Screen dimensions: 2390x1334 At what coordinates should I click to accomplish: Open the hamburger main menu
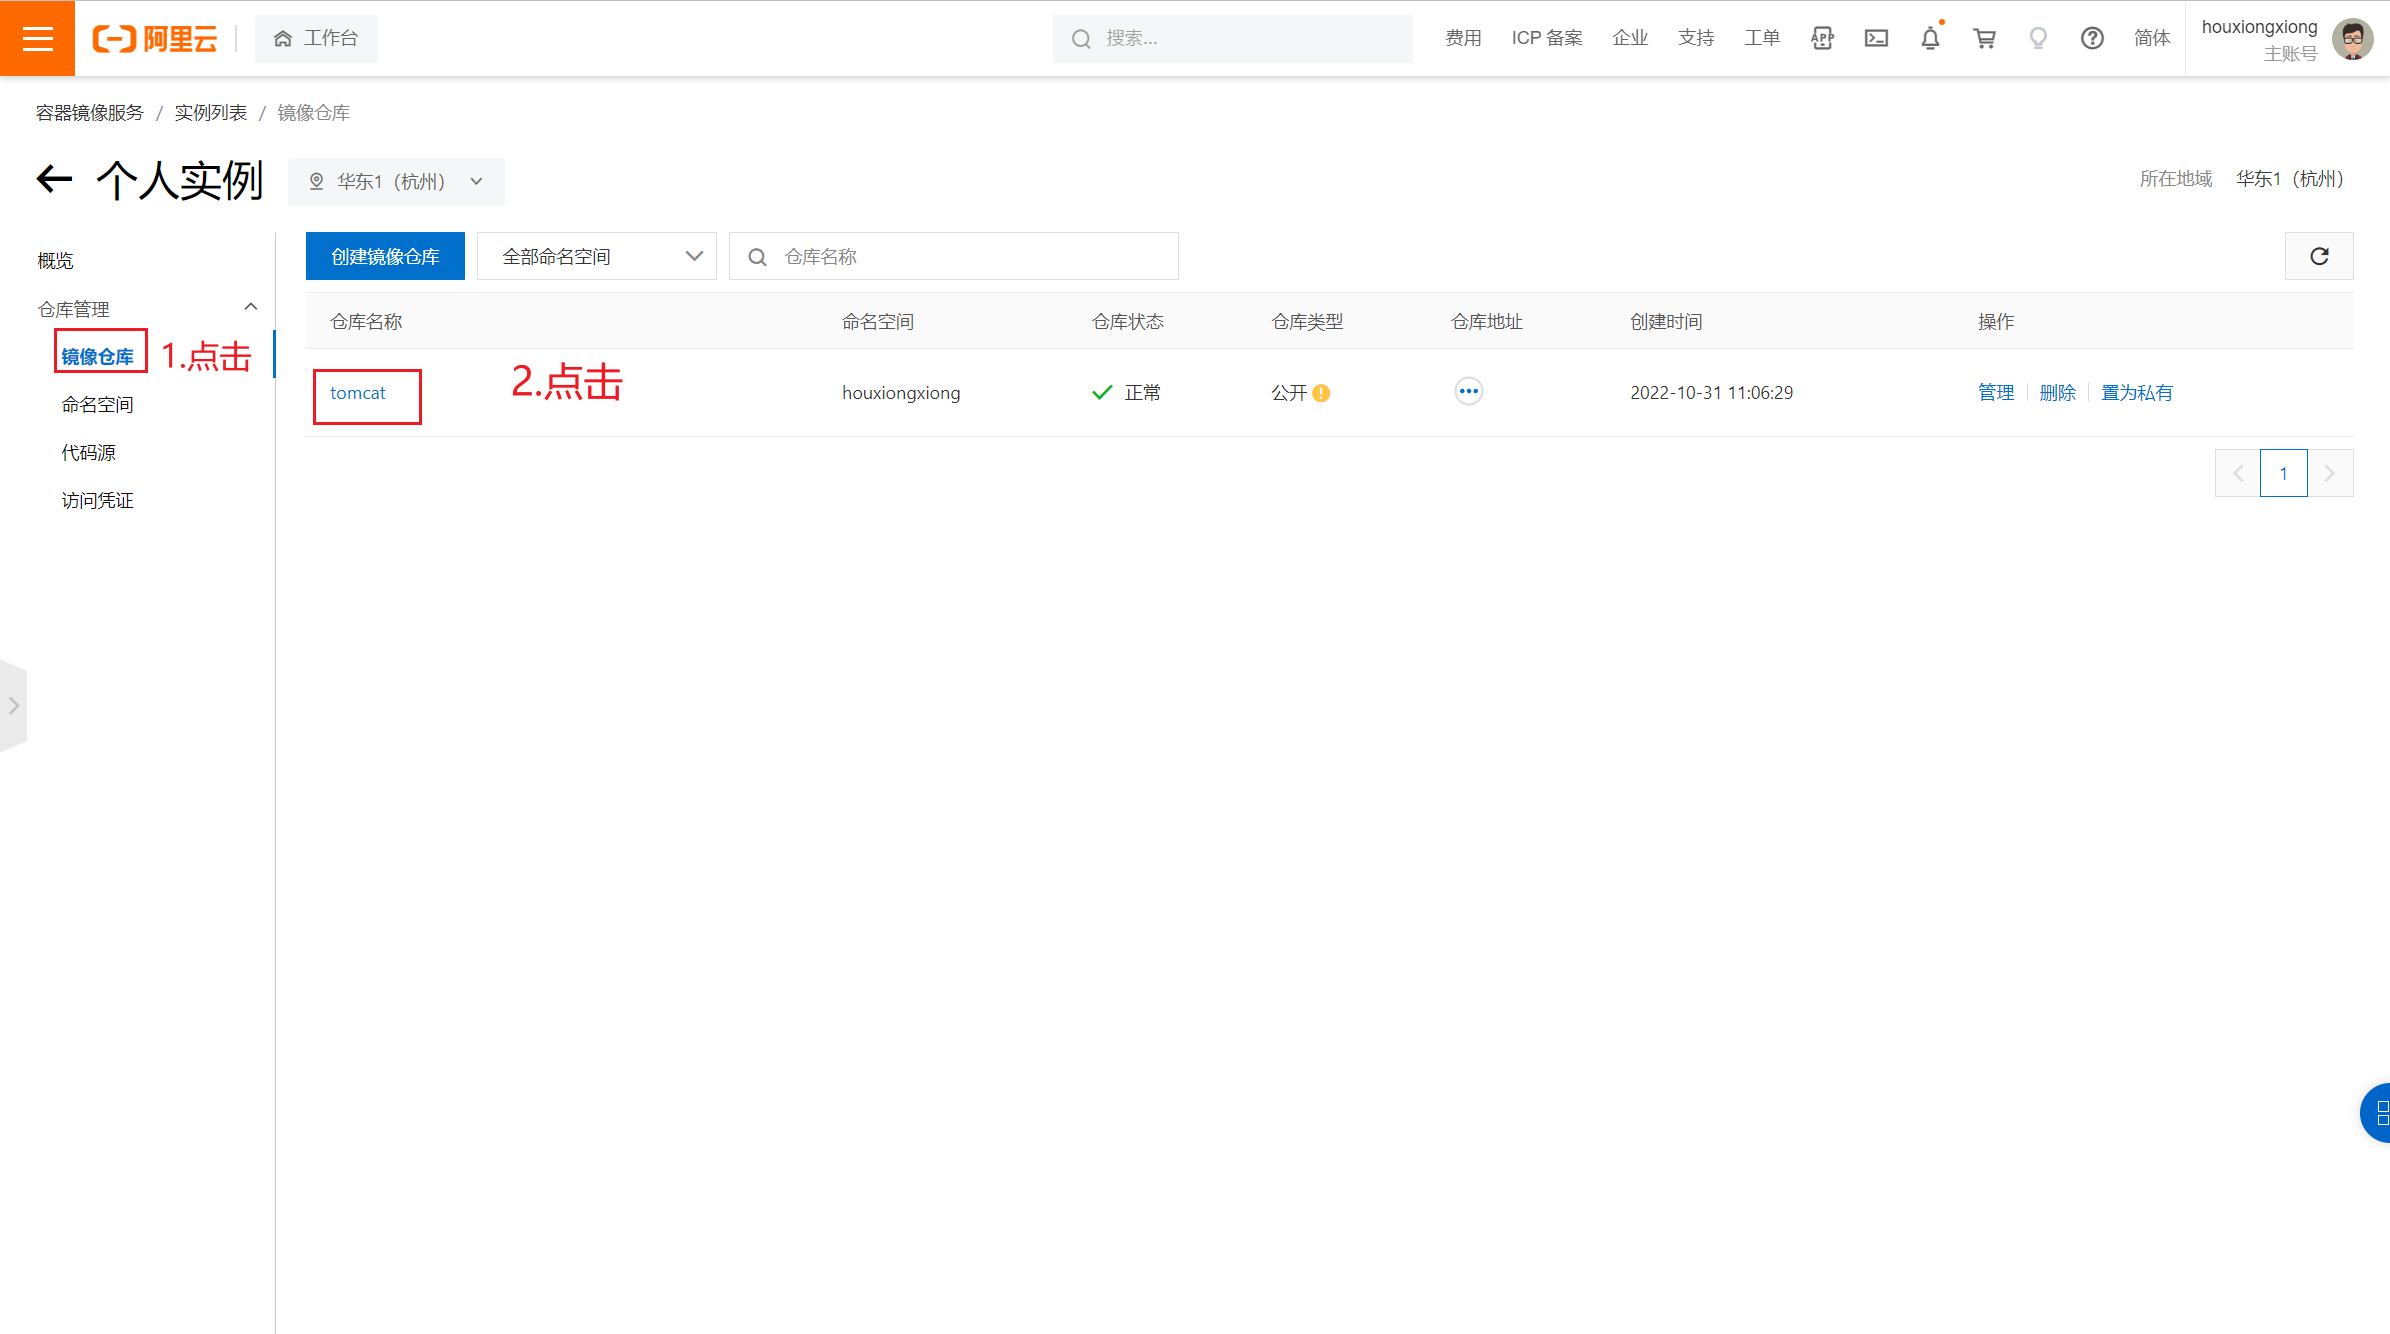pos(37,38)
